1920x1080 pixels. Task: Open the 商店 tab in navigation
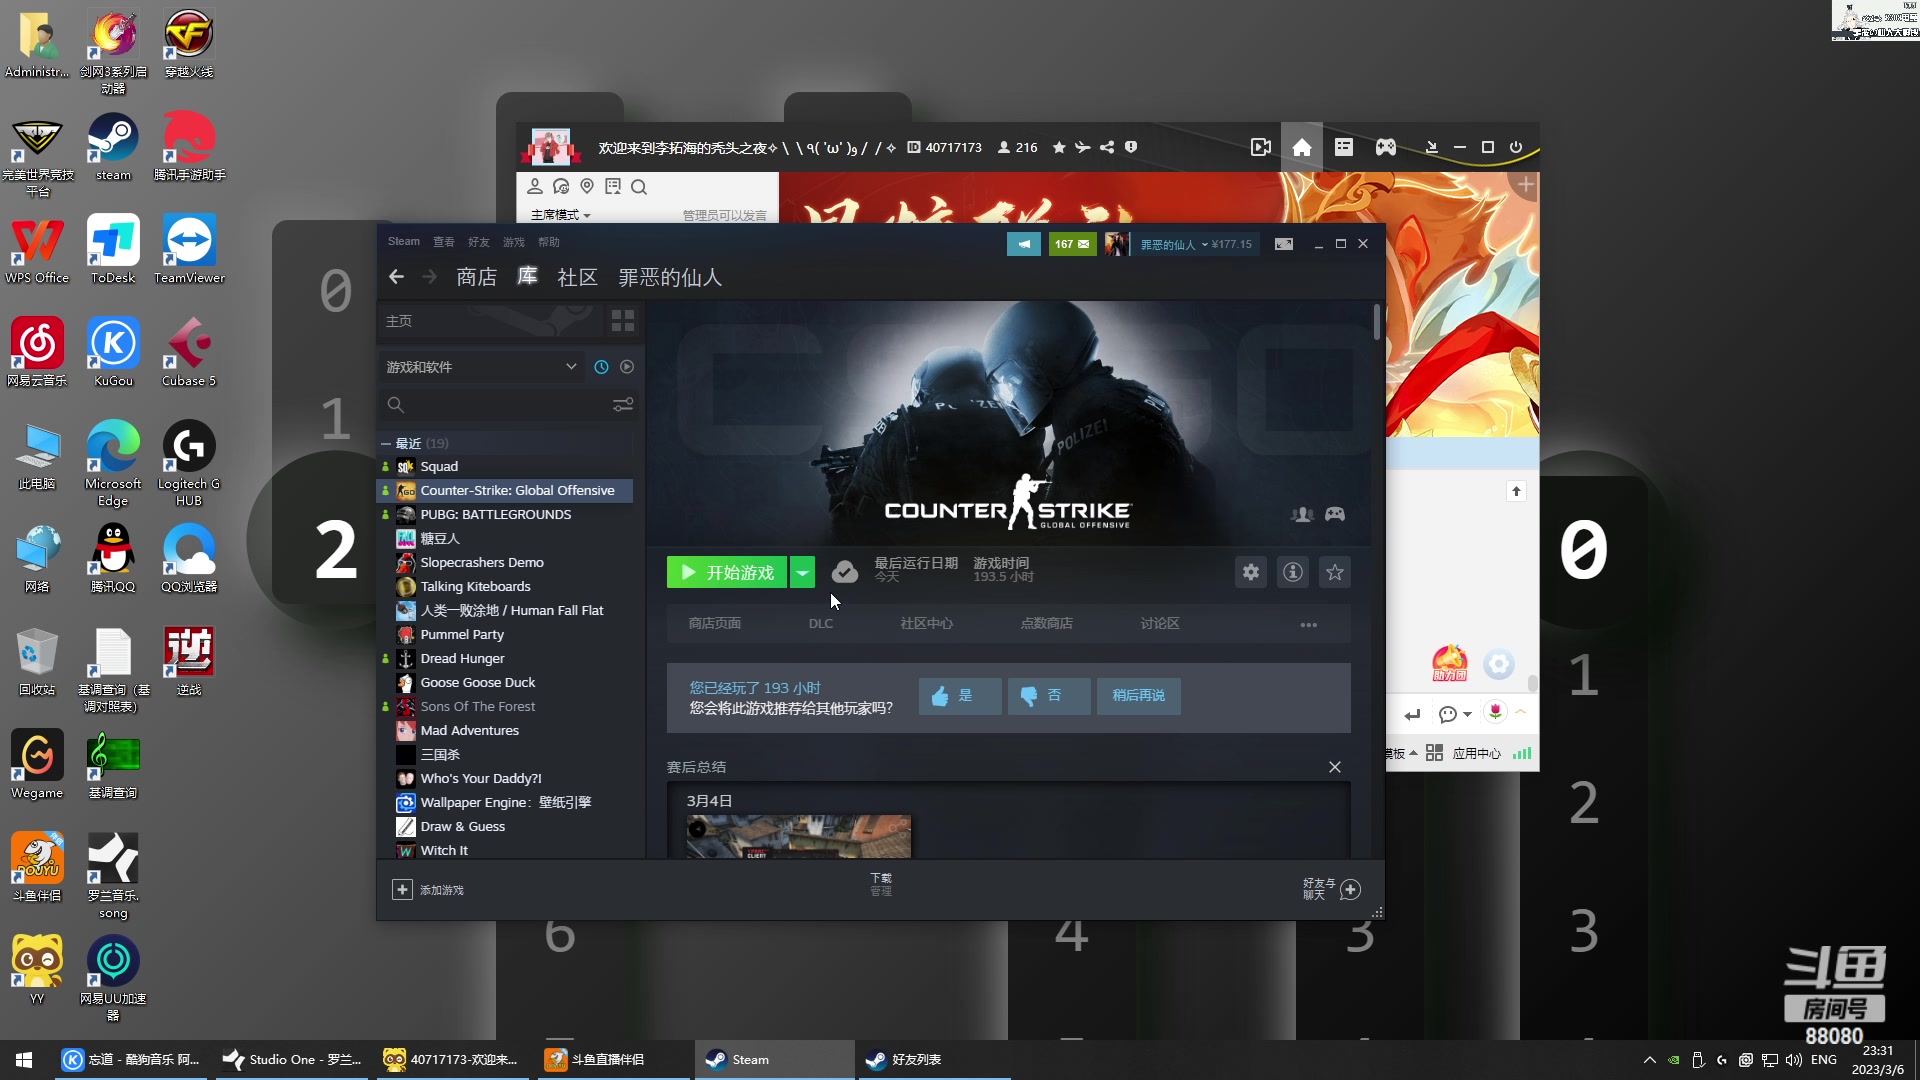click(476, 277)
